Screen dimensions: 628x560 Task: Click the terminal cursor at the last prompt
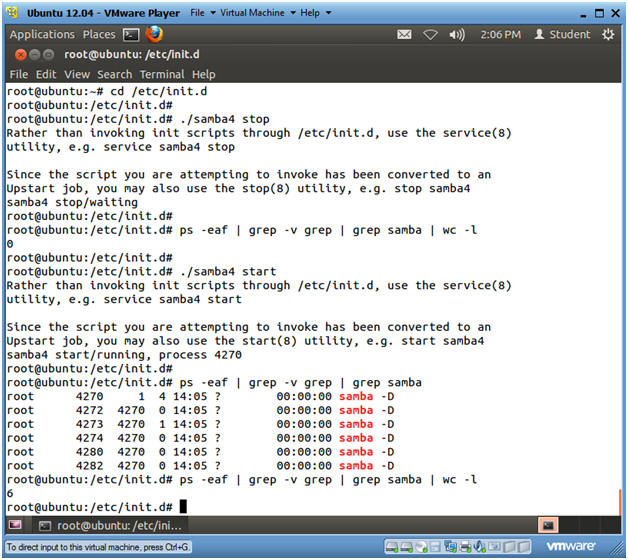[x=183, y=506]
